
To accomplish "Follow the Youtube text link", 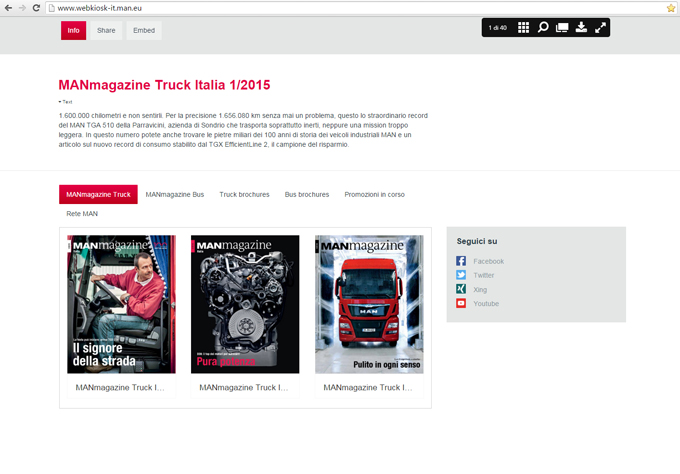I will coord(486,304).
